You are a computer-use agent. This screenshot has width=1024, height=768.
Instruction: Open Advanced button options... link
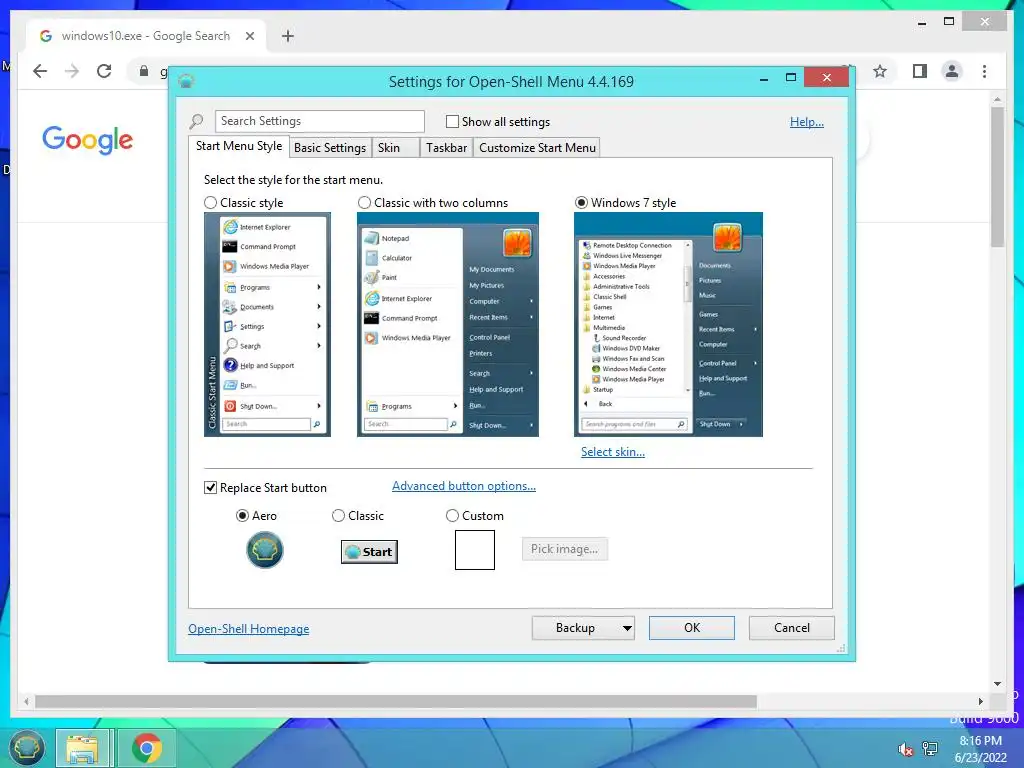[x=464, y=486]
